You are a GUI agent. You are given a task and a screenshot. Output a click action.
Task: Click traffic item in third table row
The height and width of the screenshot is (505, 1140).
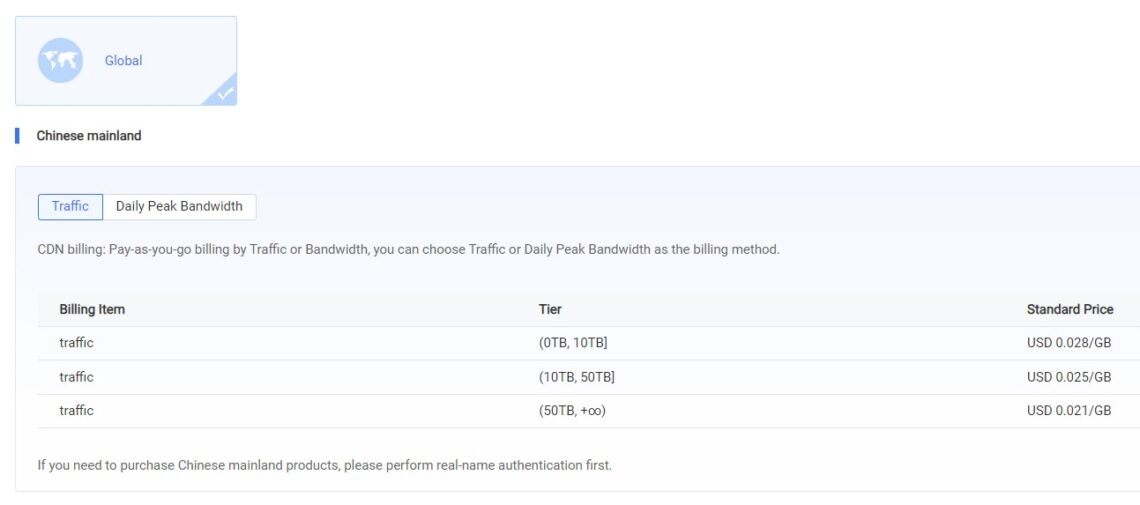click(77, 411)
